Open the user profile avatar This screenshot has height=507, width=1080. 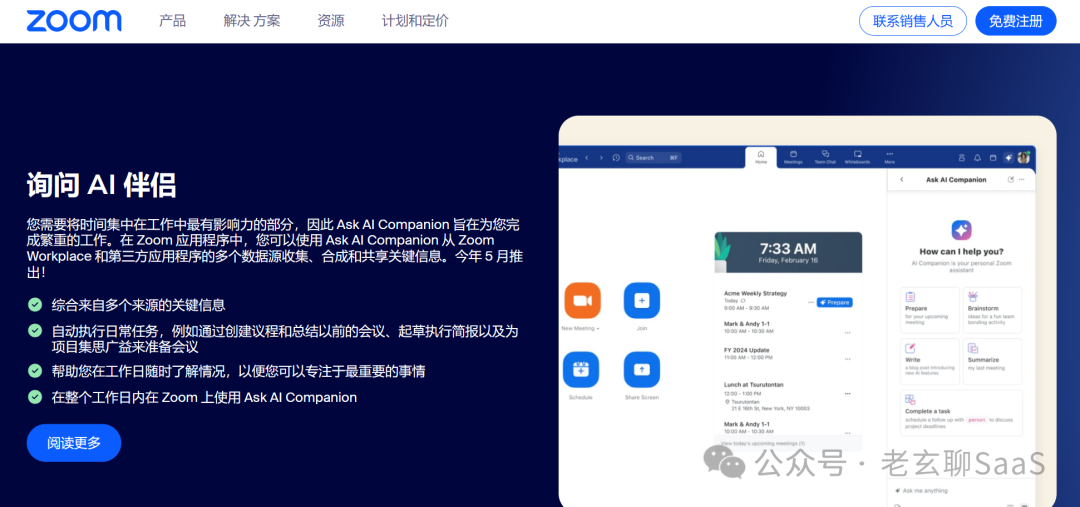(x=1023, y=157)
